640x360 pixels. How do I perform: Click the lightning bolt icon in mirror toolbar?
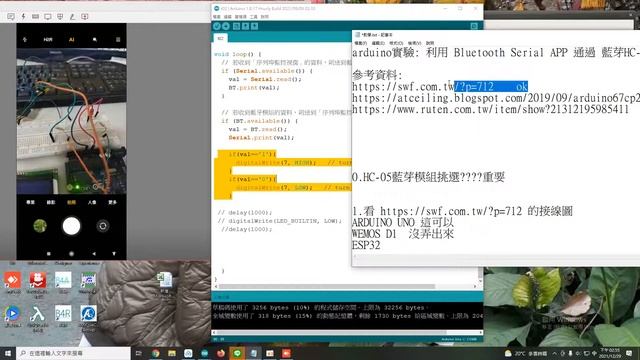coord(23,16)
